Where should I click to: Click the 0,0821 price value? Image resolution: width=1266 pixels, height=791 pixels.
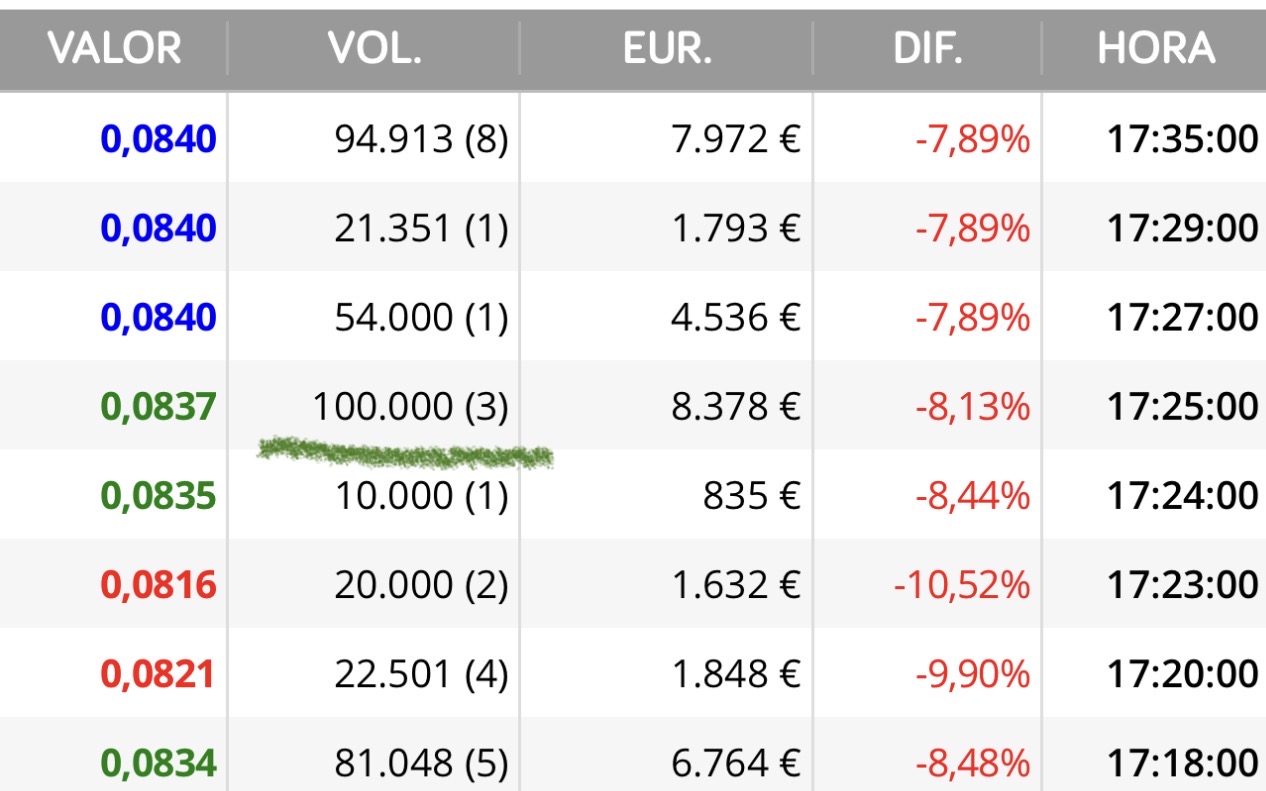coord(158,674)
